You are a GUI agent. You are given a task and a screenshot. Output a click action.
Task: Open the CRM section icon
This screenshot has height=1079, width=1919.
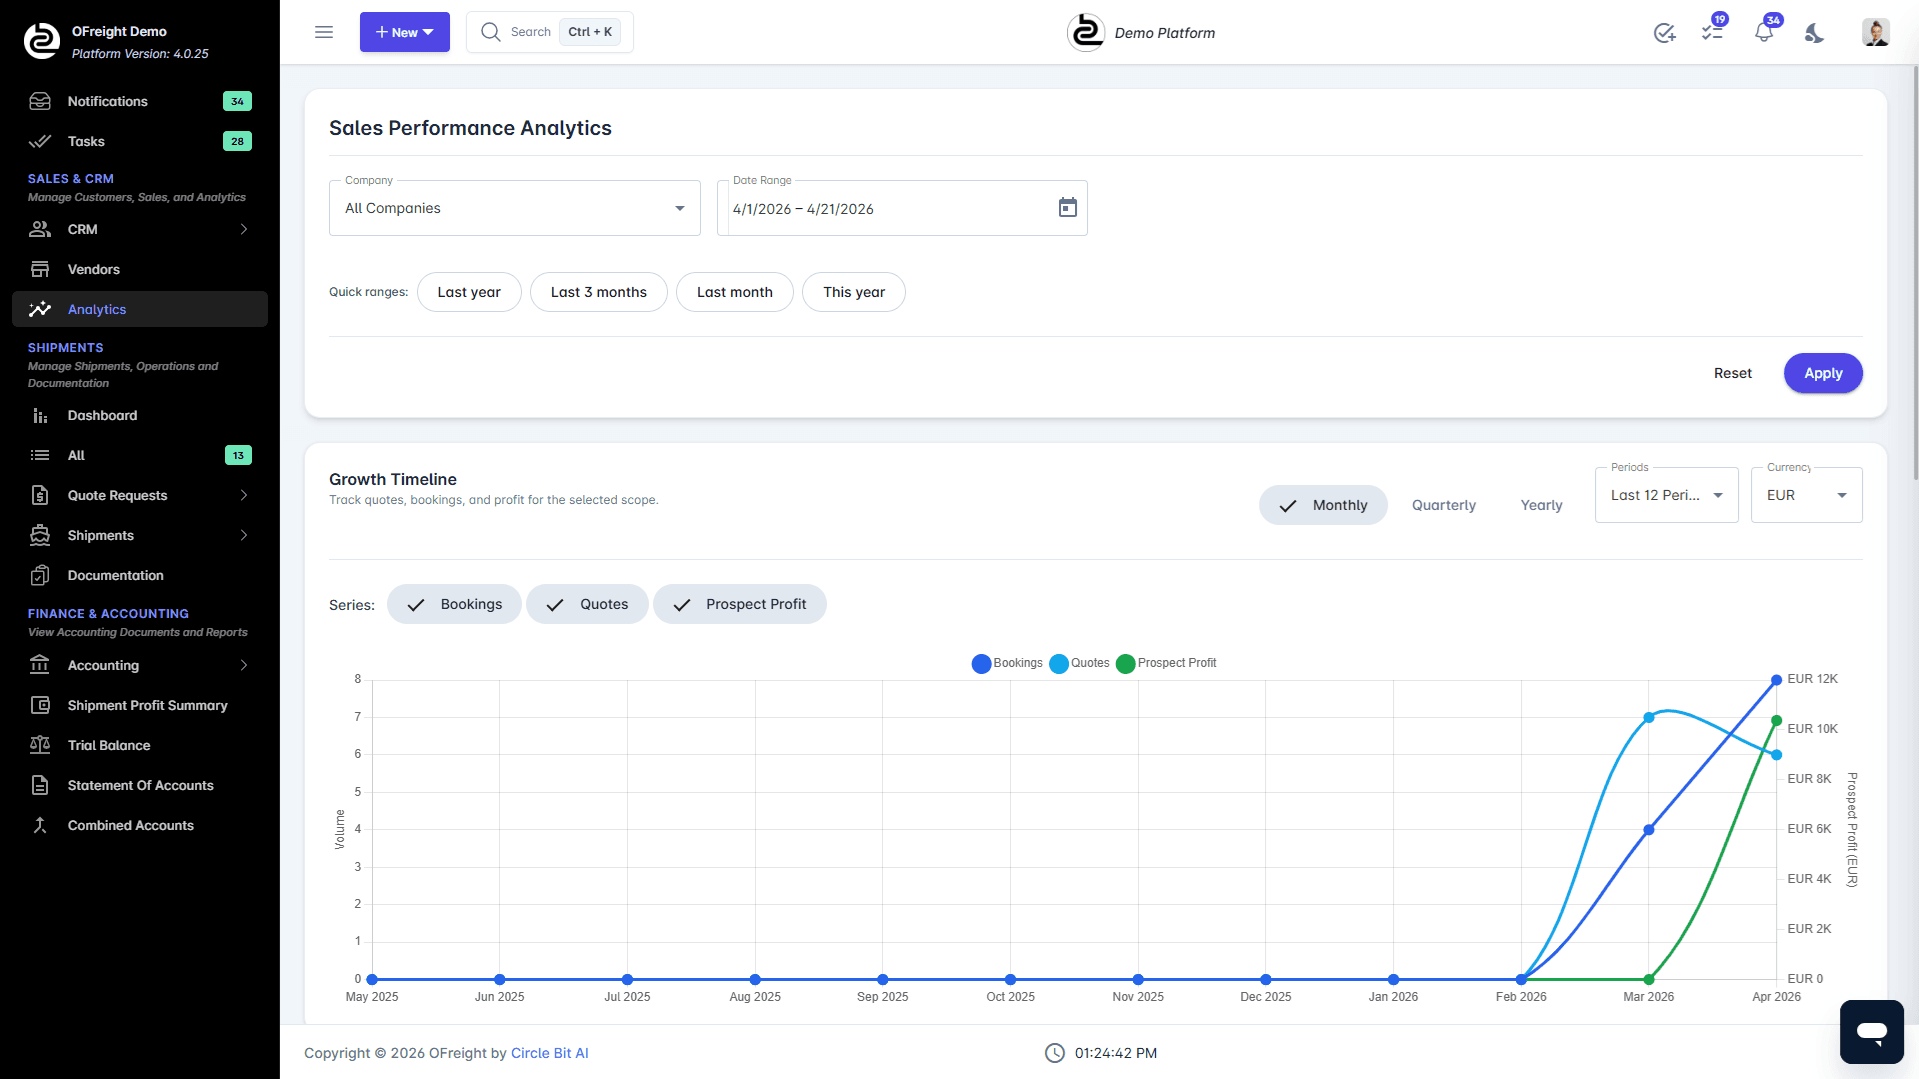[x=40, y=229]
